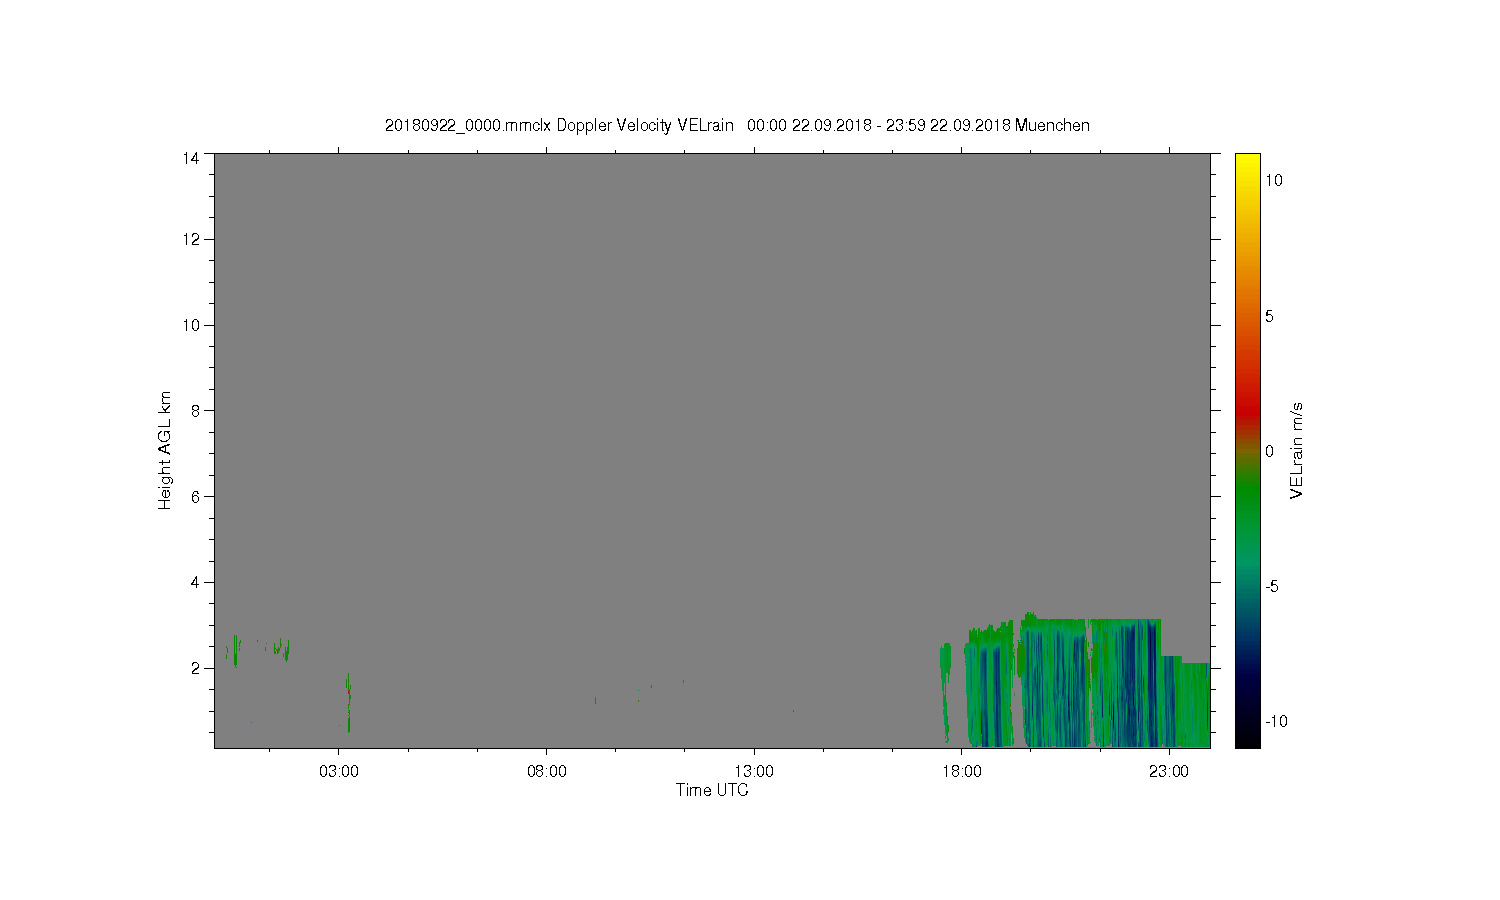The height and width of the screenshot is (900, 1500).
Task: Click the height tick label 2
Action: (x=196, y=668)
